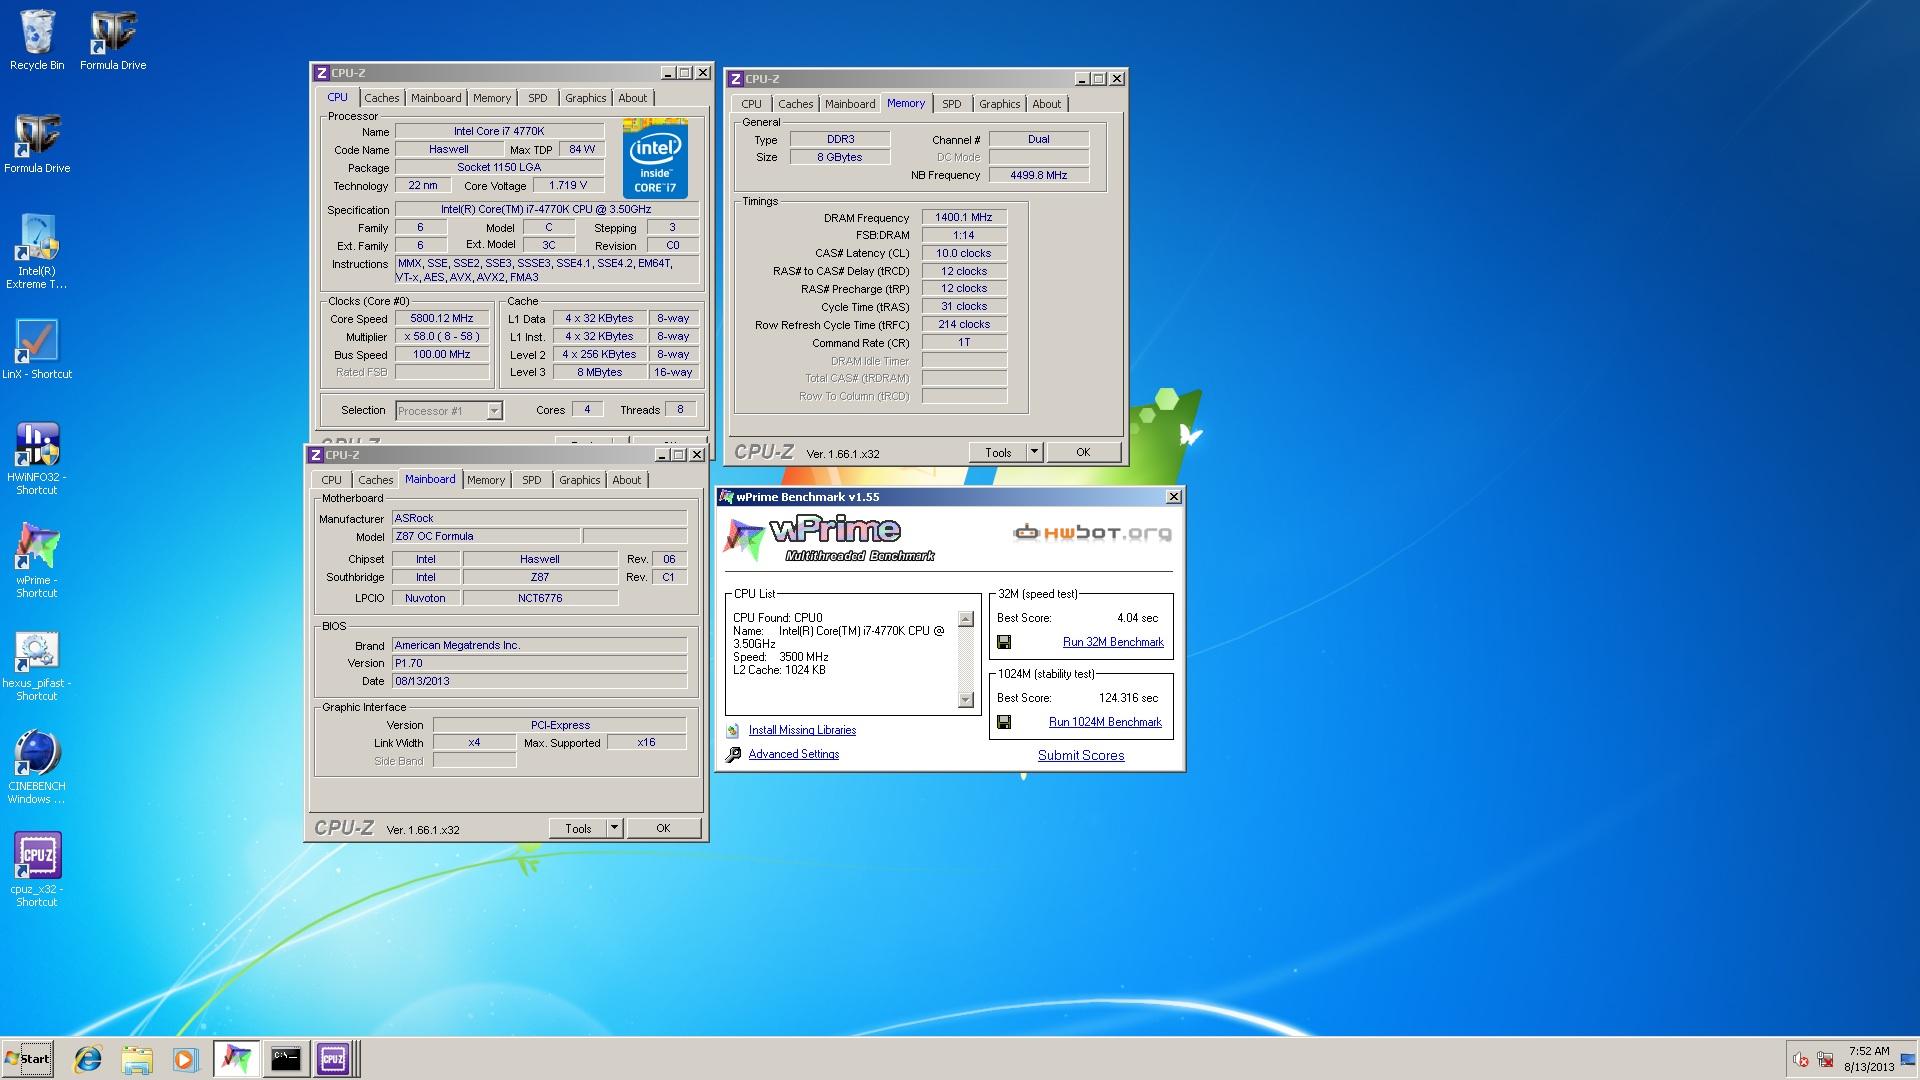Click Run 32M Benchmark link
This screenshot has width=1920, height=1080.
click(1113, 642)
